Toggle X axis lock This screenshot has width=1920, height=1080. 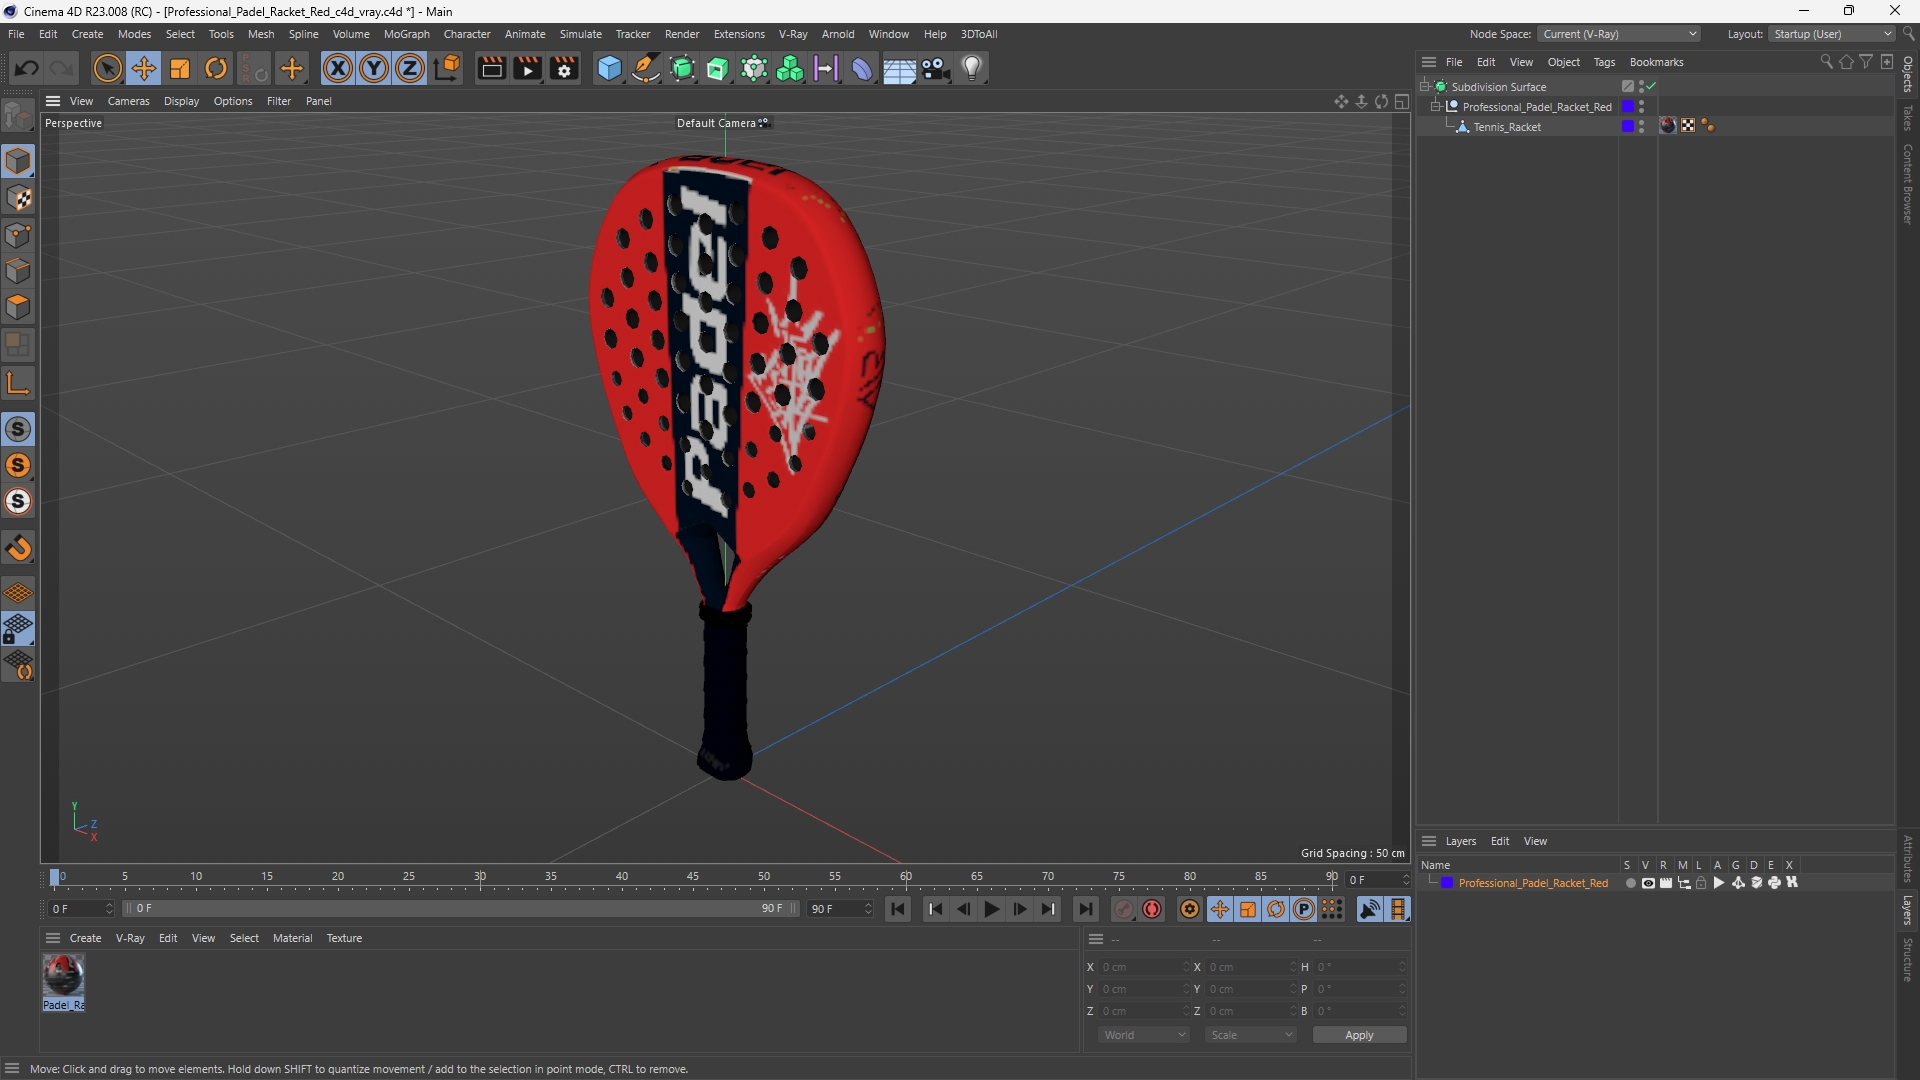coord(338,68)
